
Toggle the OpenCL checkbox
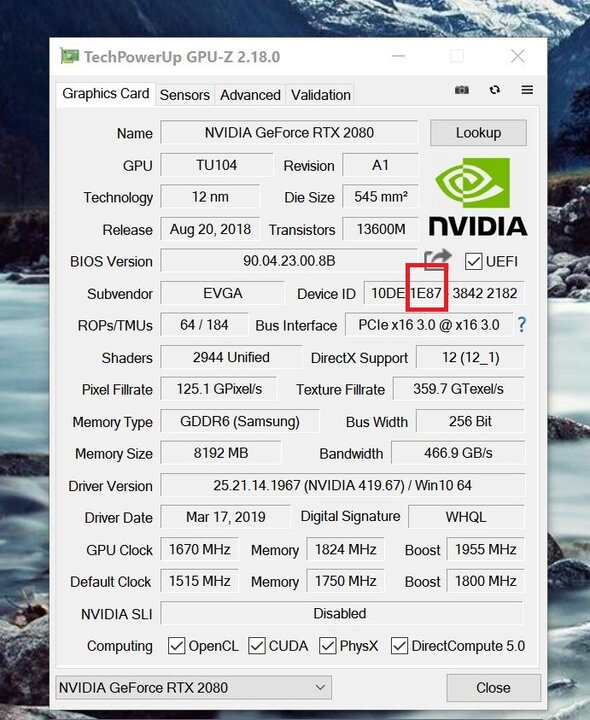coord(177,646)
